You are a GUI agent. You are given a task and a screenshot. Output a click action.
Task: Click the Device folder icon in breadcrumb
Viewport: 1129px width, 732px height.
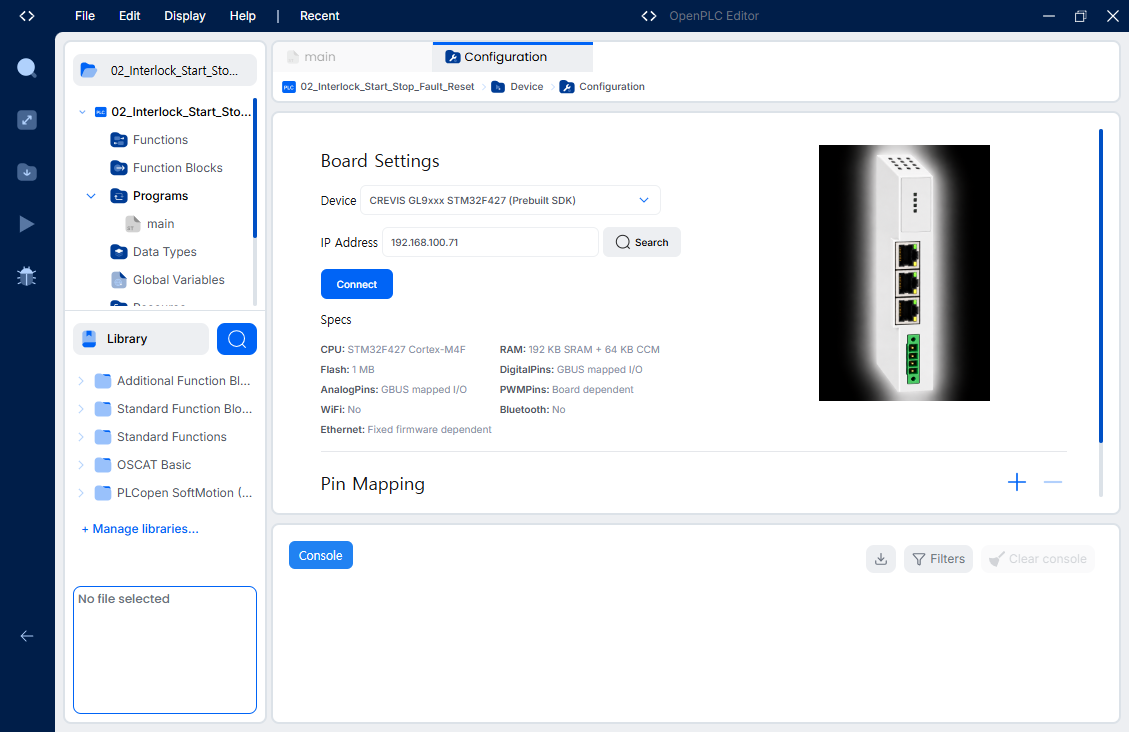[x=498, y=87]
